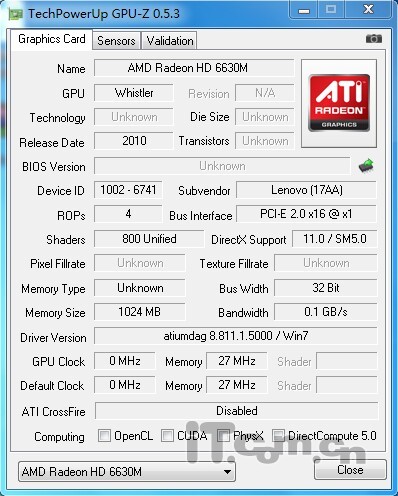398x496 pixels.
Task: Click Device ID value 1002 - 6741
Action: pyautogui.click(x=128, y=190)
